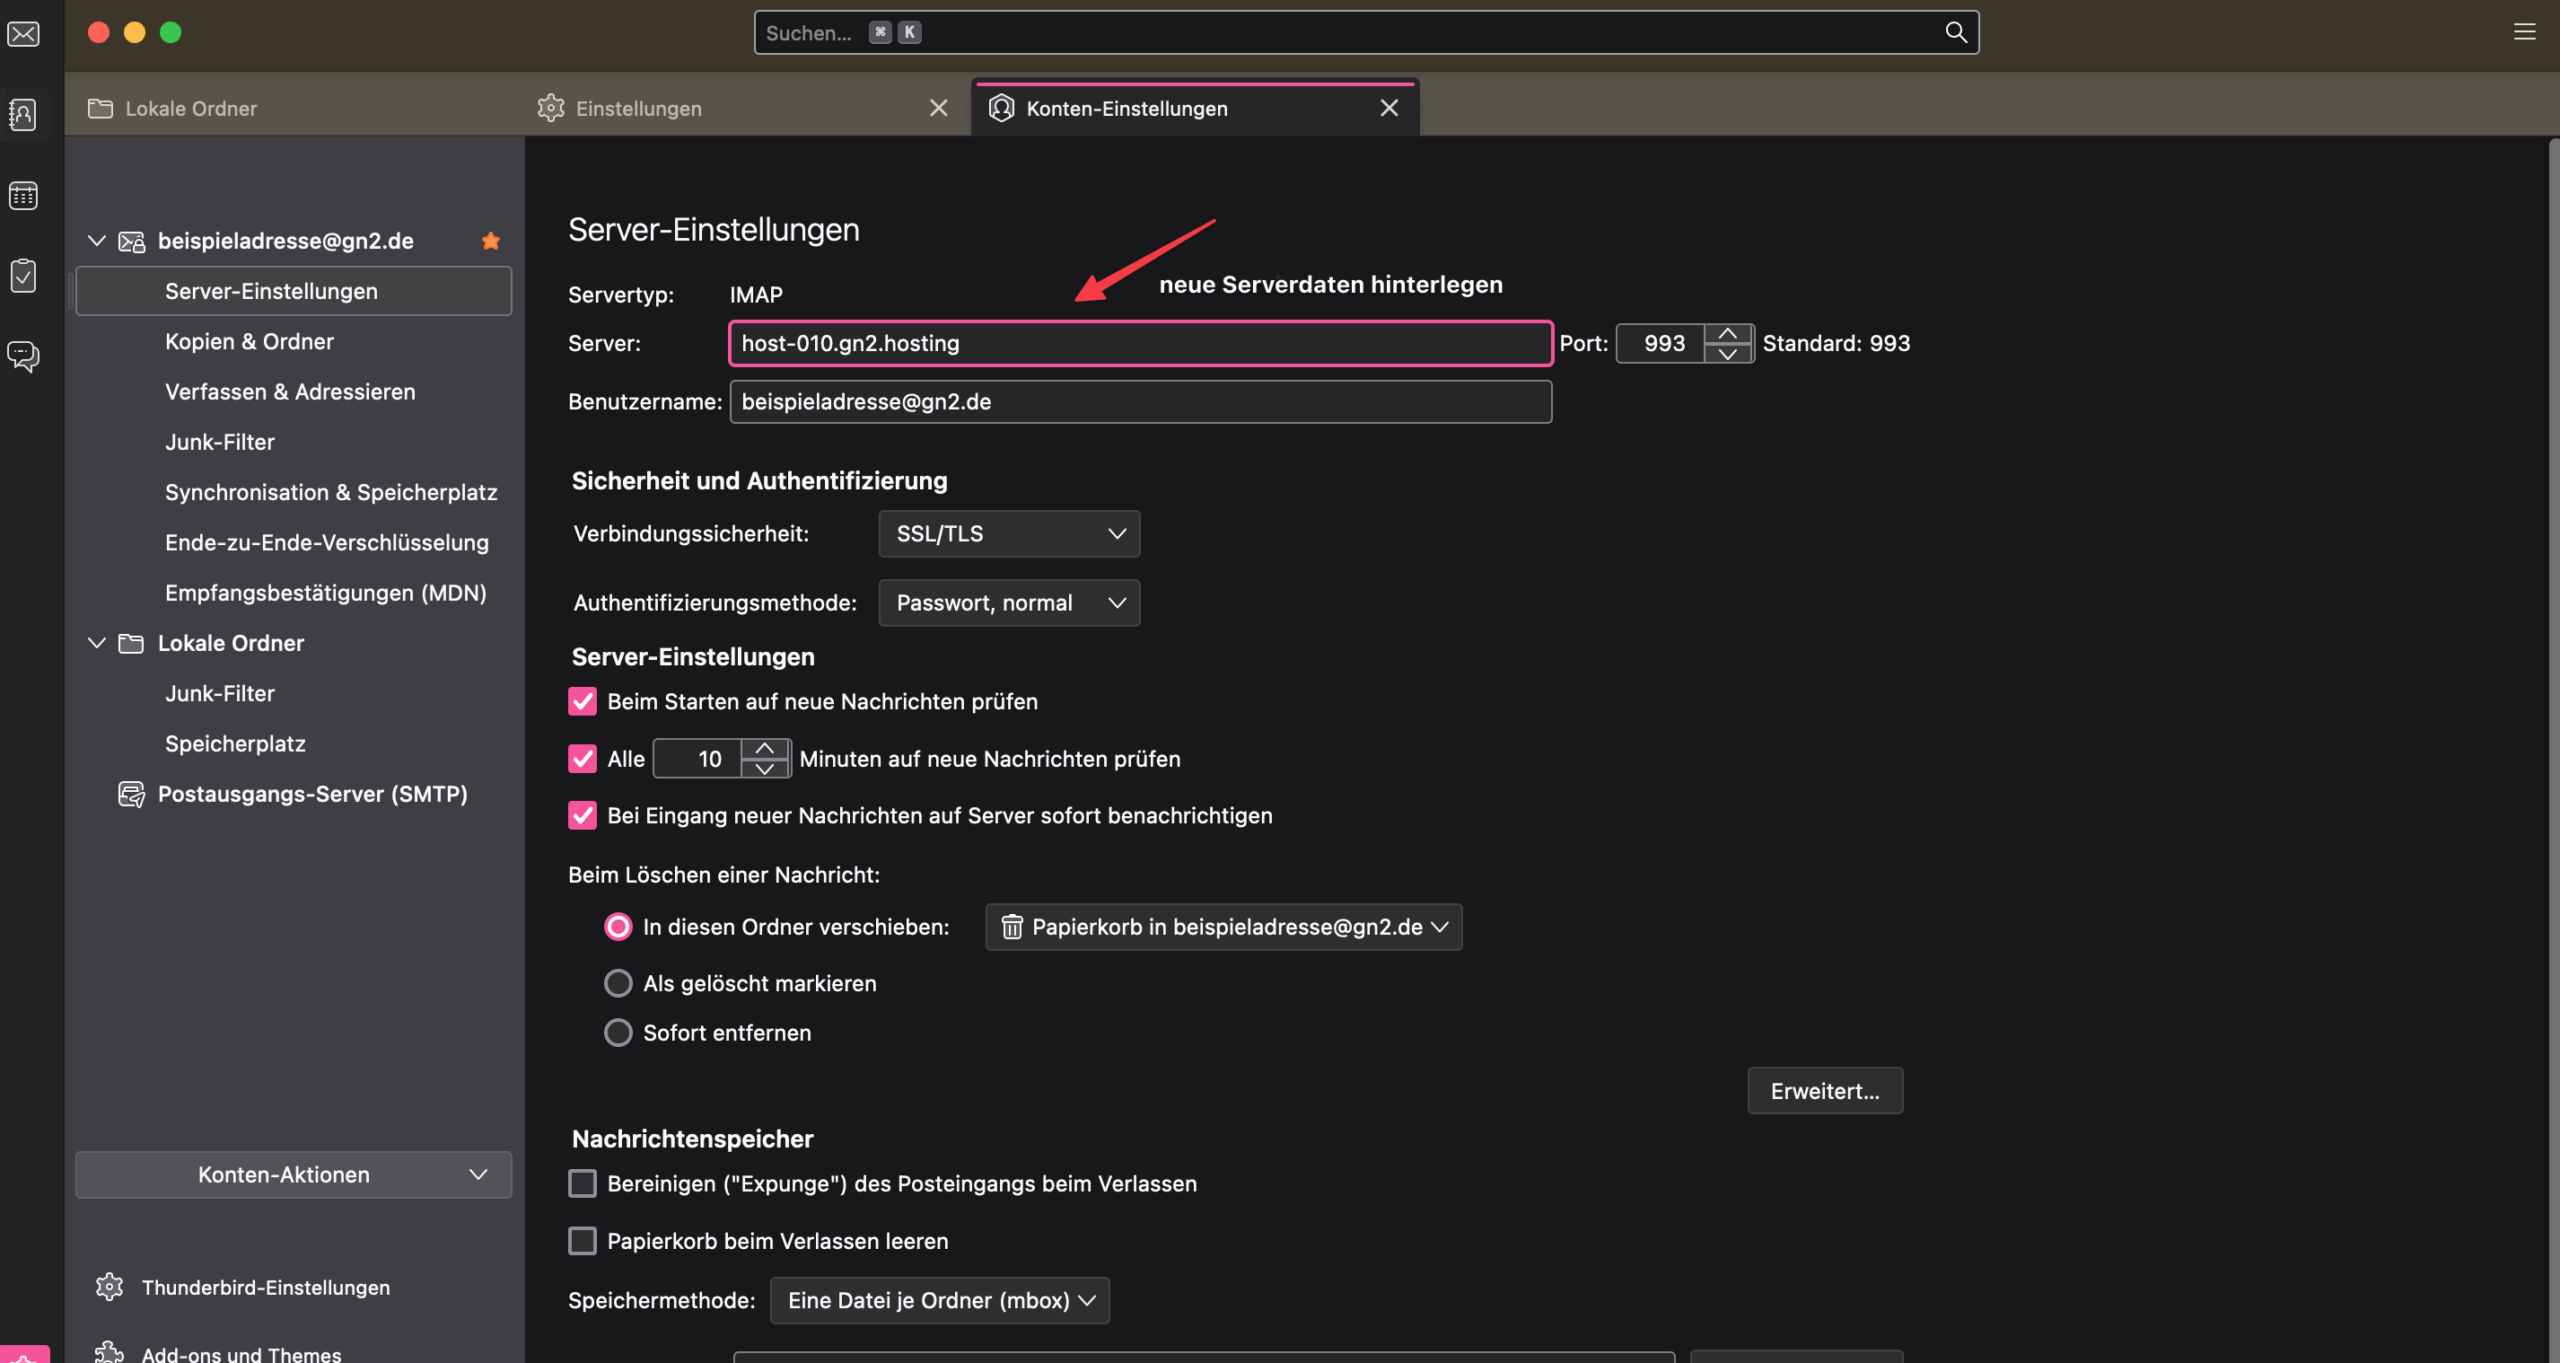Select Als gelöscht markieren radio
Viewport: 2560px width, 1363px height.
[618, 983]
